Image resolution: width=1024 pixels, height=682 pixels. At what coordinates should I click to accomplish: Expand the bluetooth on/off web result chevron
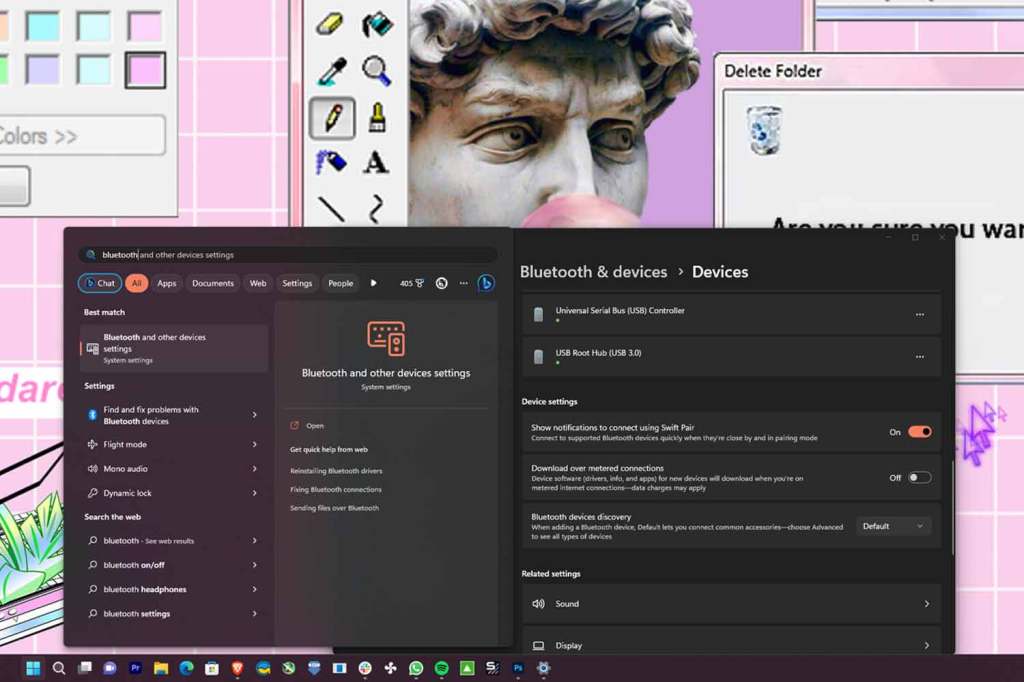tap(255, 564)
